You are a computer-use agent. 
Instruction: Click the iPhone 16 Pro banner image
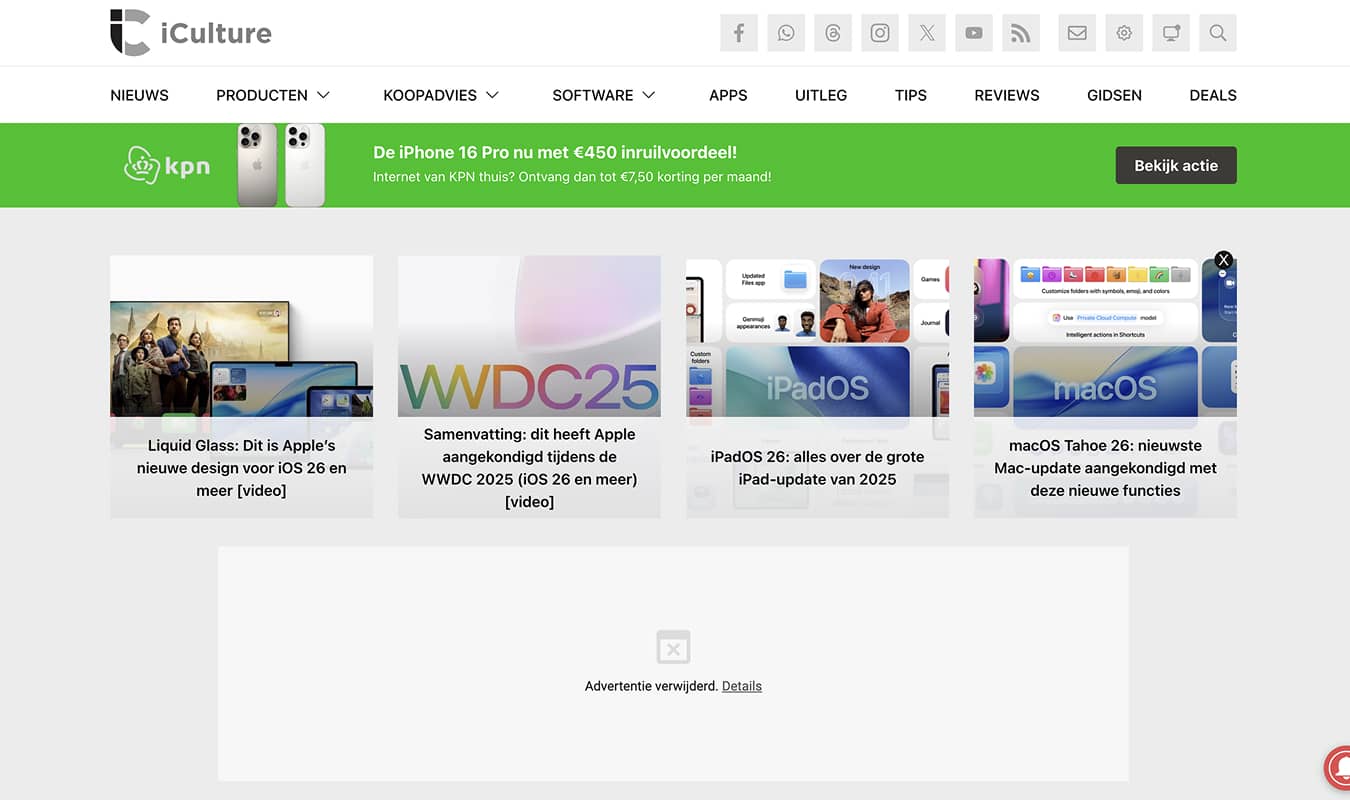281,165
